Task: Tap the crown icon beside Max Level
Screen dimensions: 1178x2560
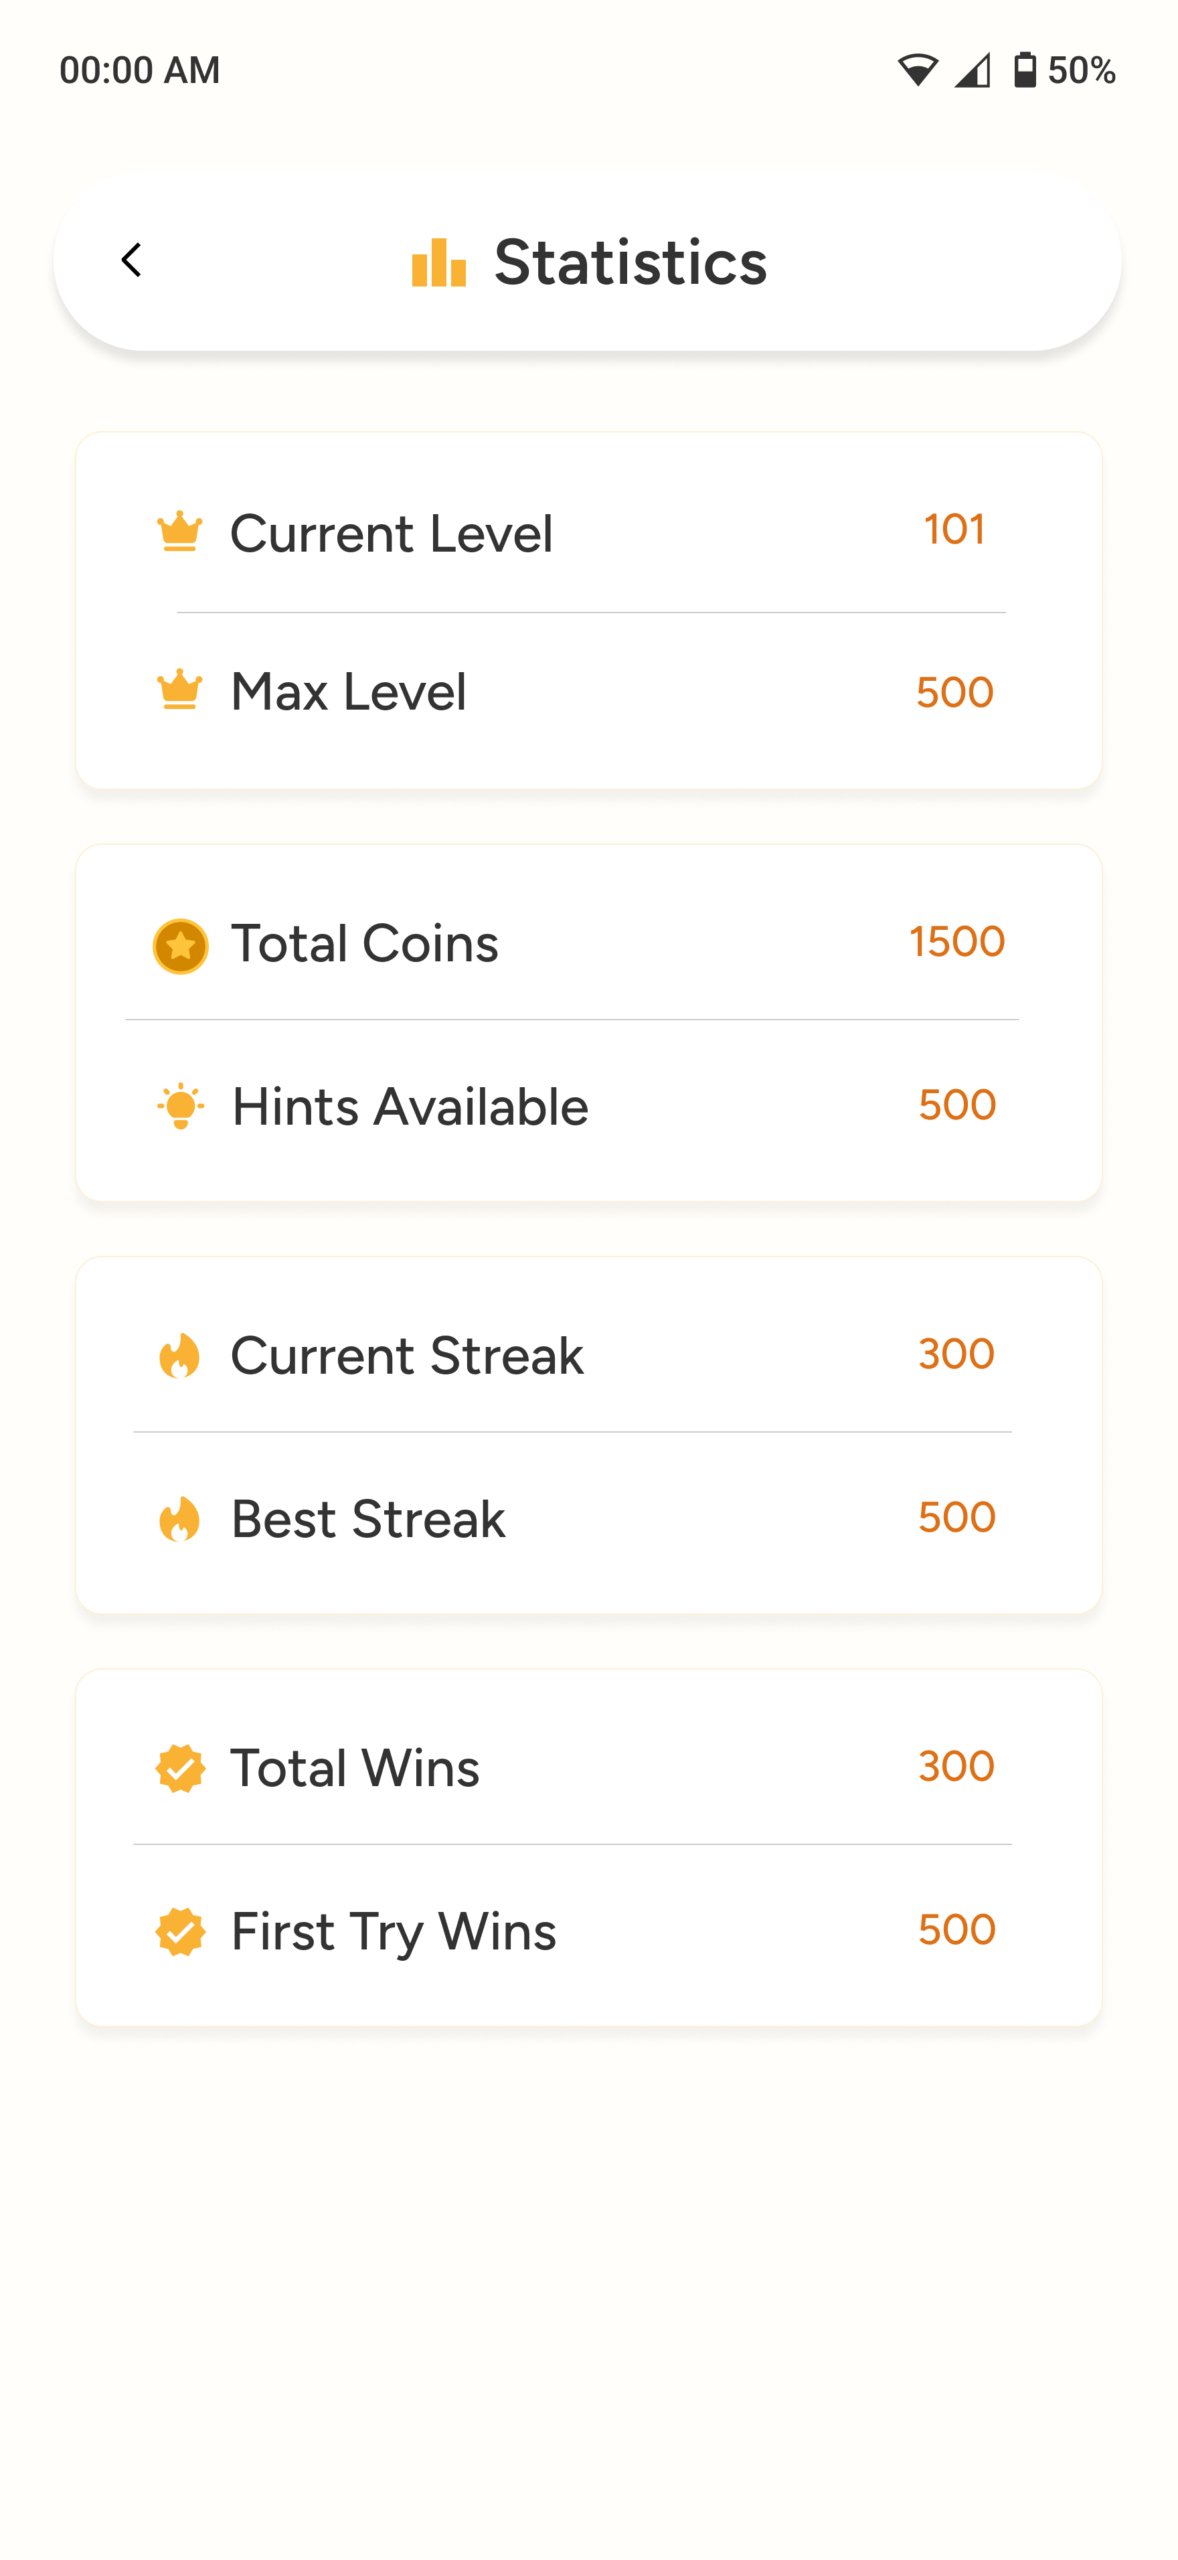Action: point(180,690)
